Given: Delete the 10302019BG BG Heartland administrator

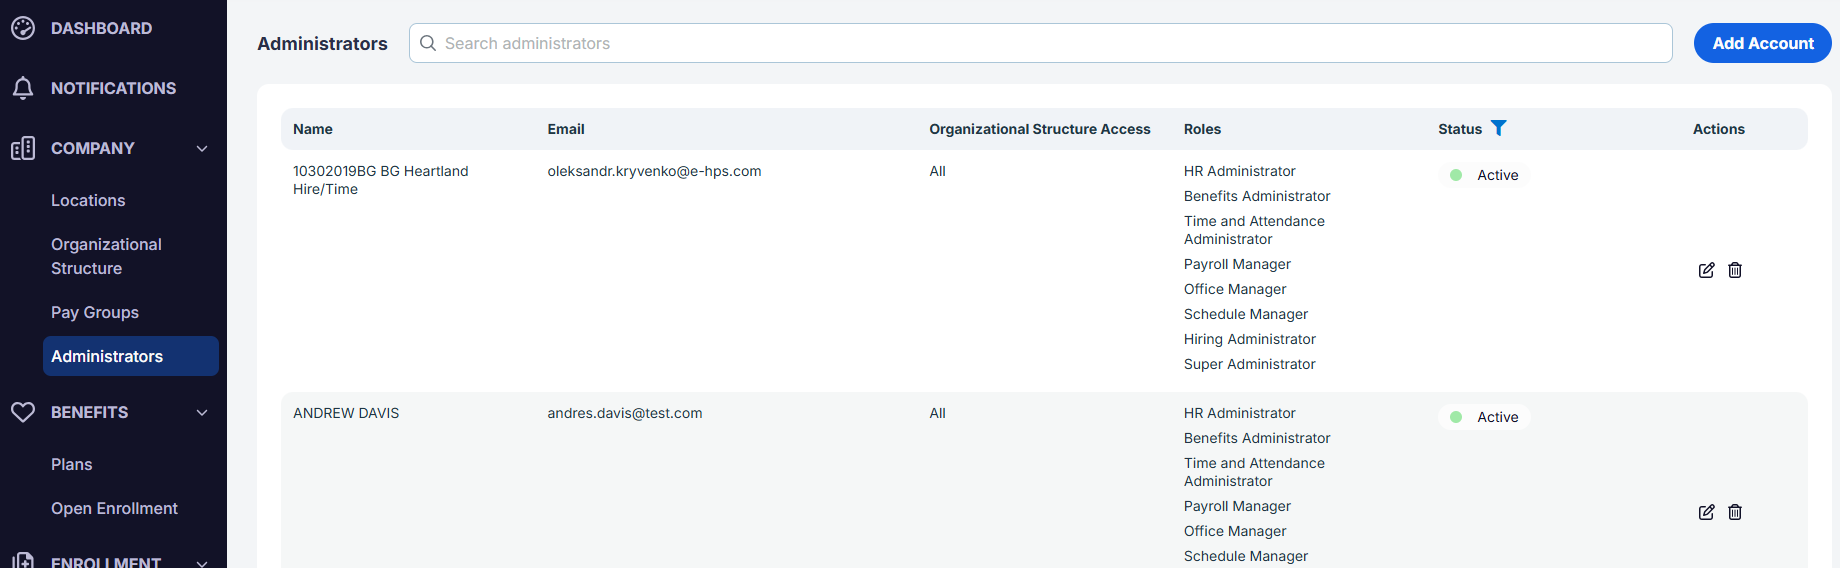Looking at the screenshot, I should pos(1735,270).
